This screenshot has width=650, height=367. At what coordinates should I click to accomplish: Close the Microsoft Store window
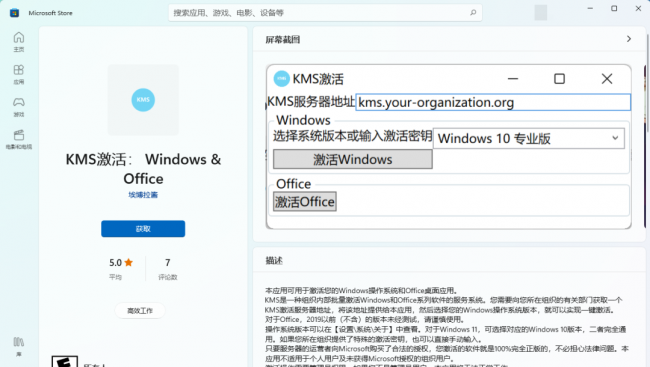point(638,8)
